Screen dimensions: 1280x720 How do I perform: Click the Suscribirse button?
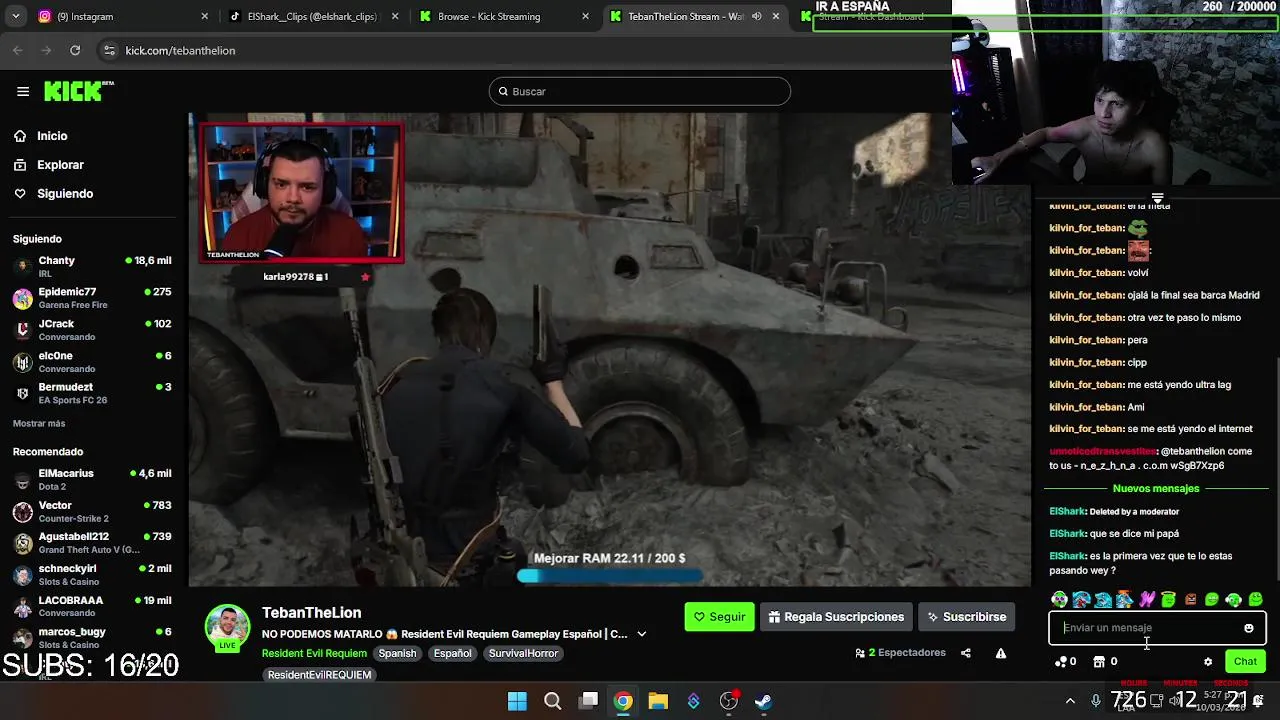966,617
